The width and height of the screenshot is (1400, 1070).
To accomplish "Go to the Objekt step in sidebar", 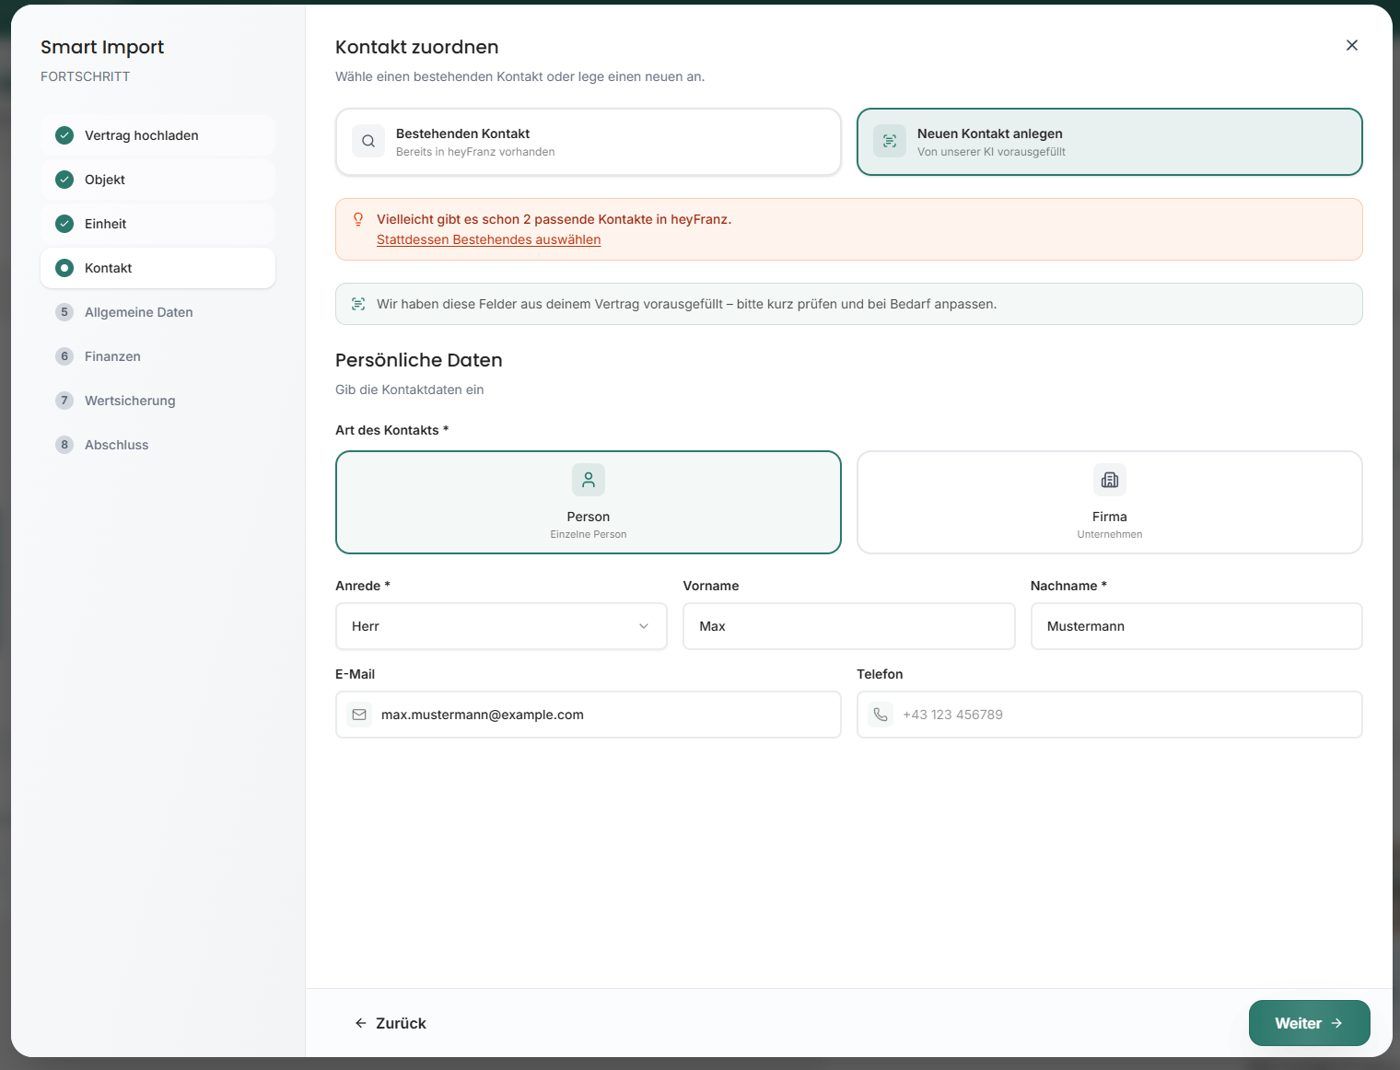I will point(158,180).
